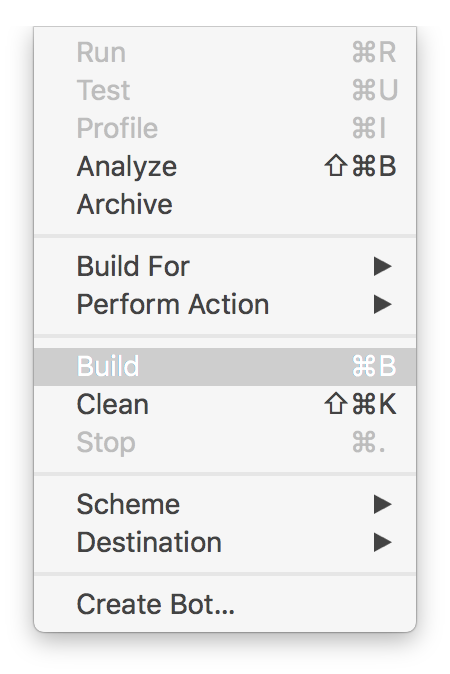Click the ⇧⌘B shortcut beside Analyze
450x674 pixels.
[360, 166]
